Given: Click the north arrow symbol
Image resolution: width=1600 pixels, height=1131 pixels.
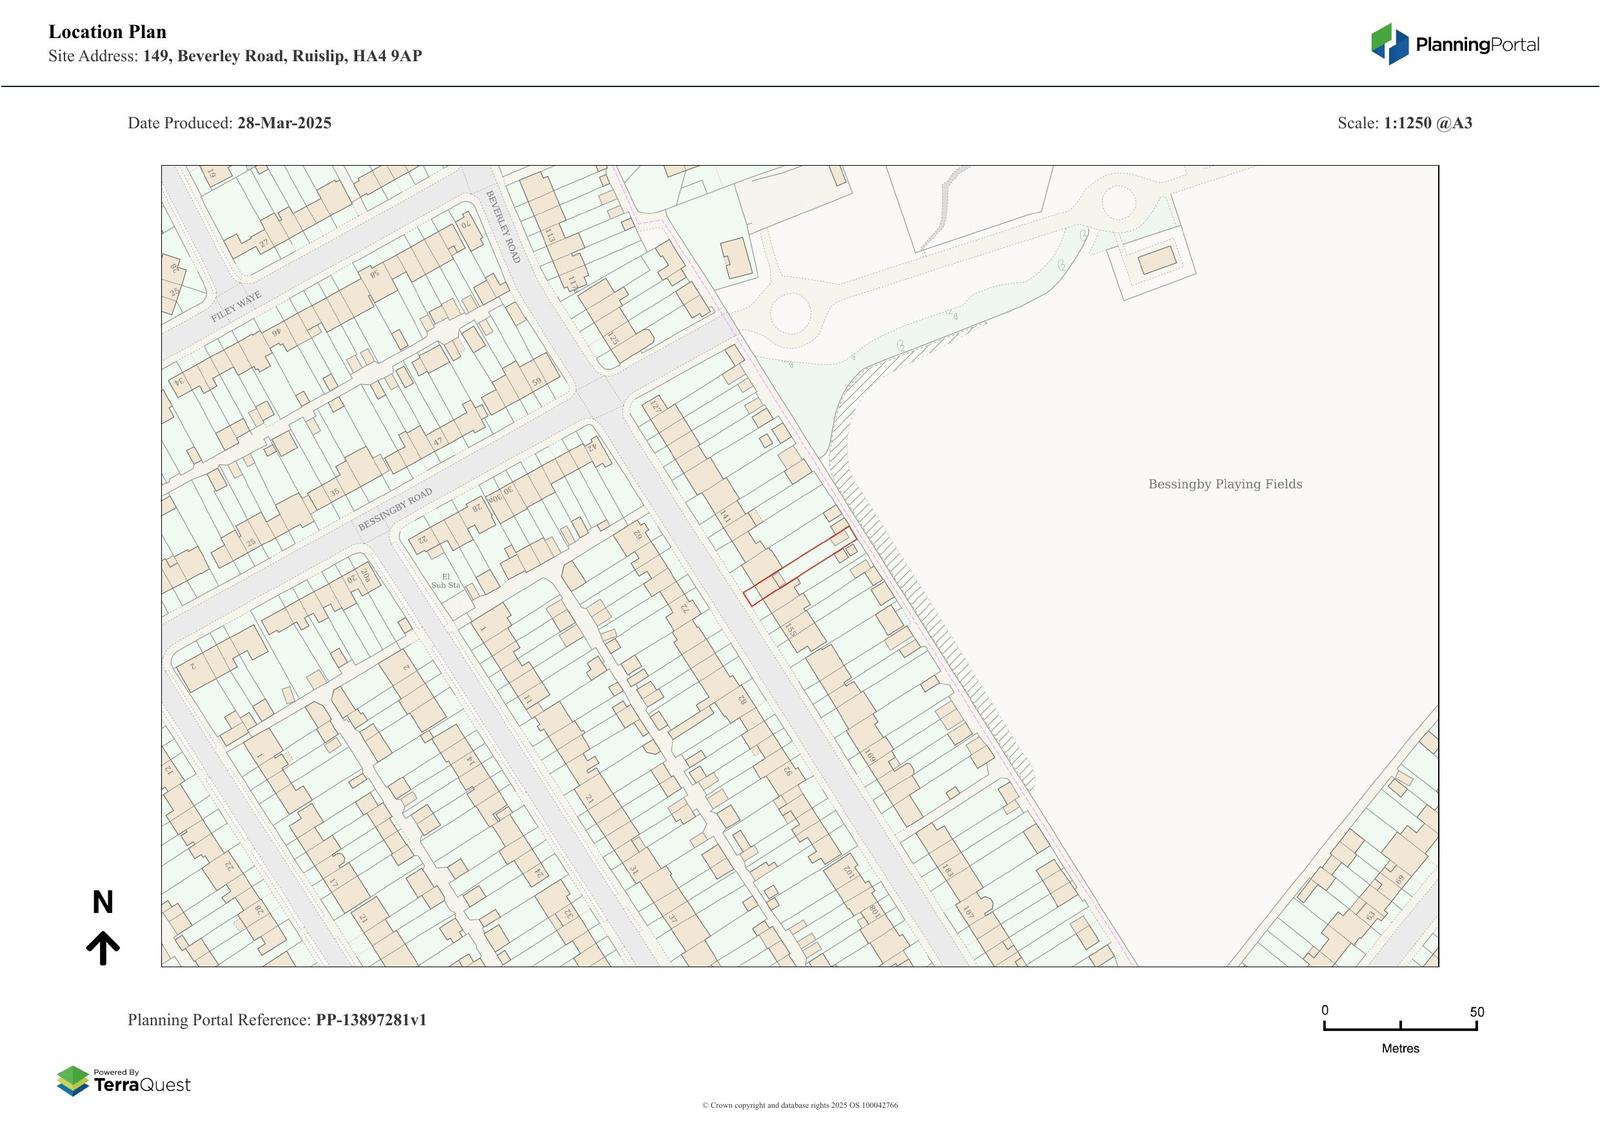Looking at the screenshot, I should click(x=102, y=948).
